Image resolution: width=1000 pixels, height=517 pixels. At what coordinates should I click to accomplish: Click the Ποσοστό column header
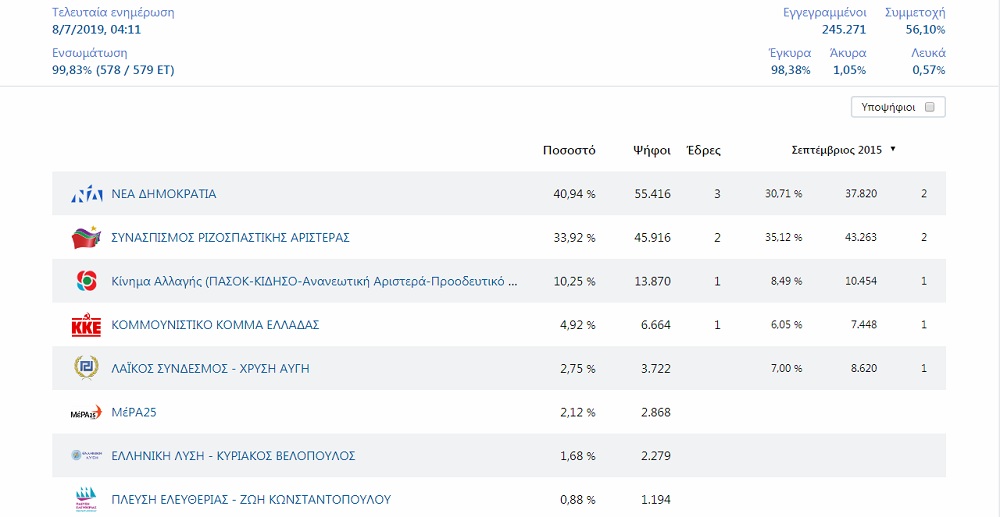tap(569, 150)
